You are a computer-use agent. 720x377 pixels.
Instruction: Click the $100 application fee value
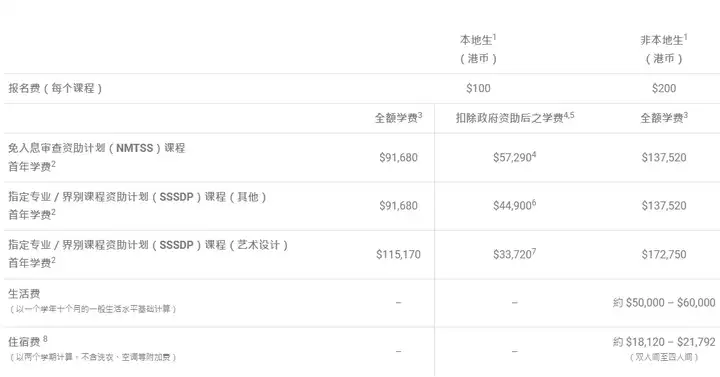(478, 88)
